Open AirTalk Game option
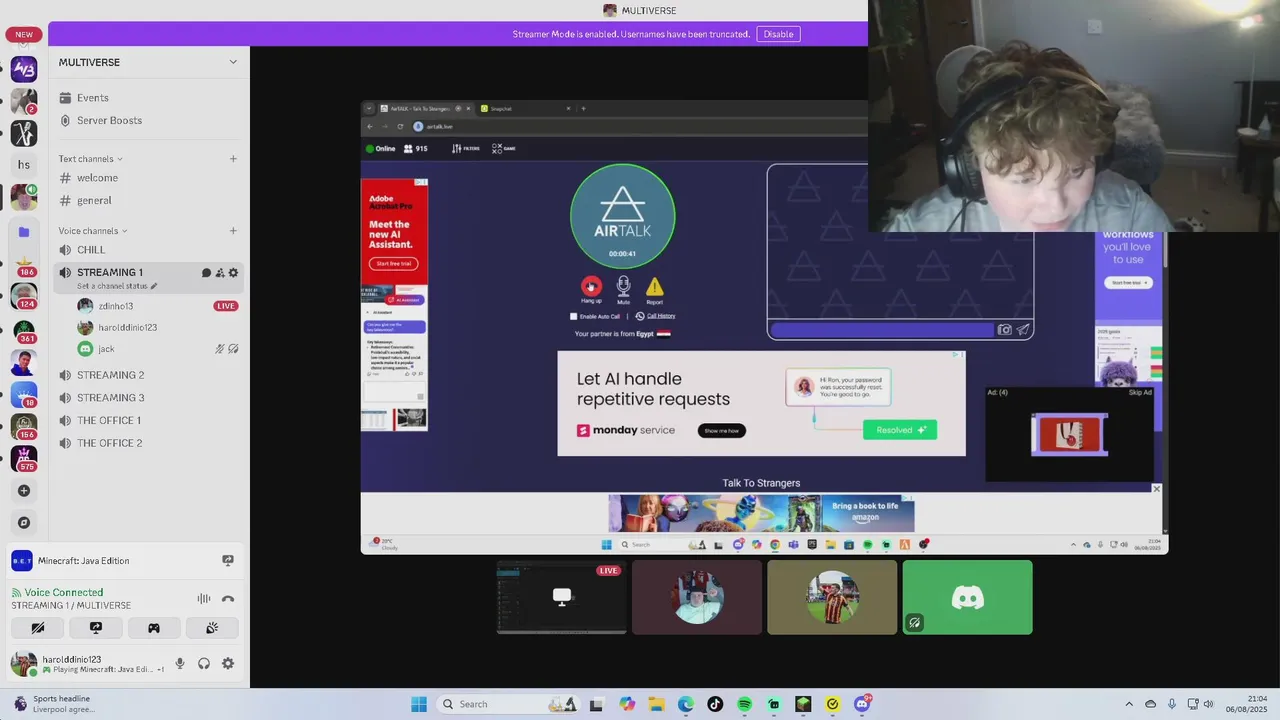The image size is (1280, 720). pos(503,148)
